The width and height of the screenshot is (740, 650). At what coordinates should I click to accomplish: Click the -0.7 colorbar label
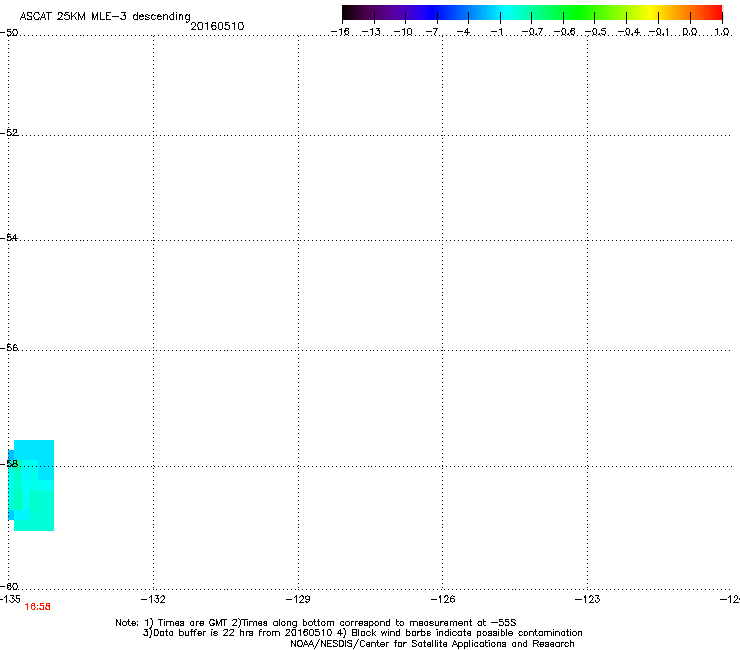(x=532, y=32)
